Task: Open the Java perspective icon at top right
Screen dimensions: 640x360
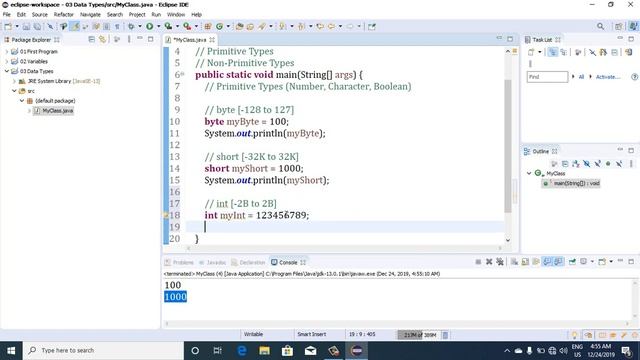Action: tap(633, 27)
